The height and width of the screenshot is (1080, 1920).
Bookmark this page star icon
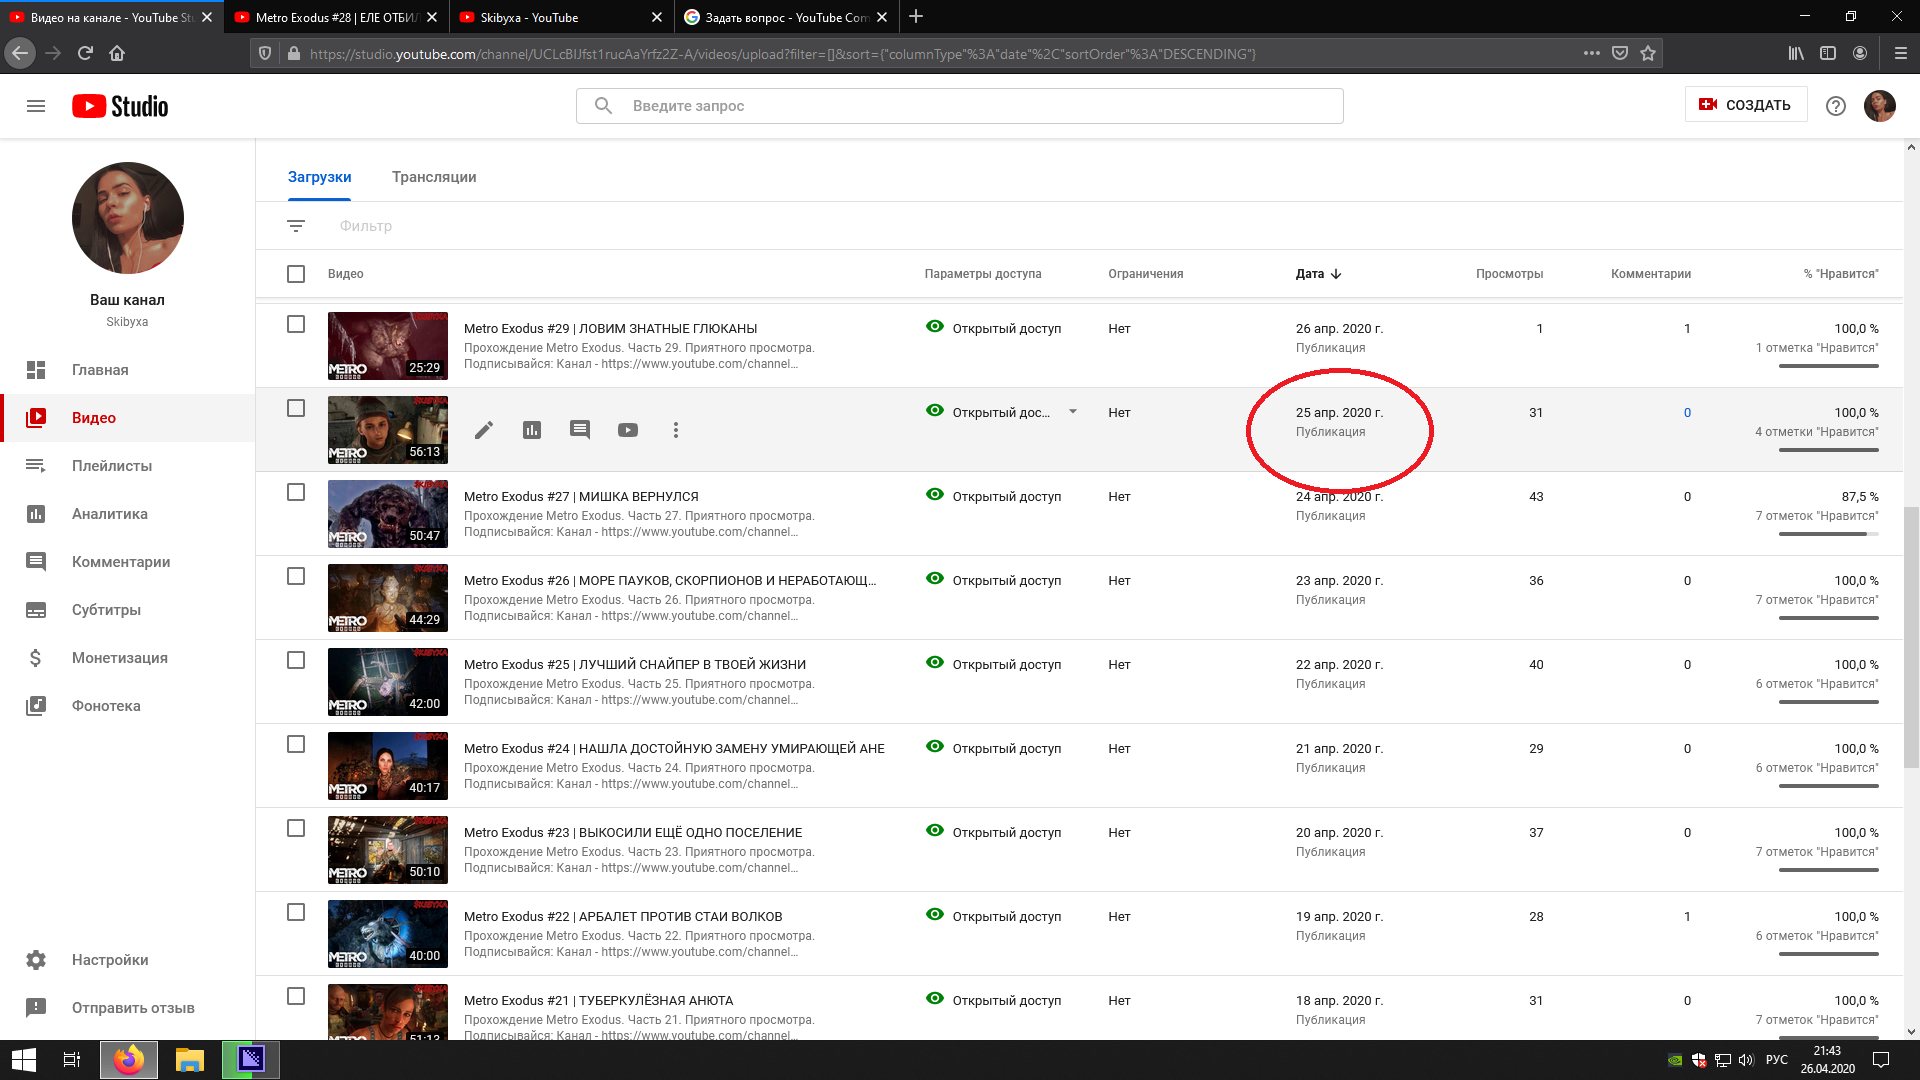(1648, 53)
